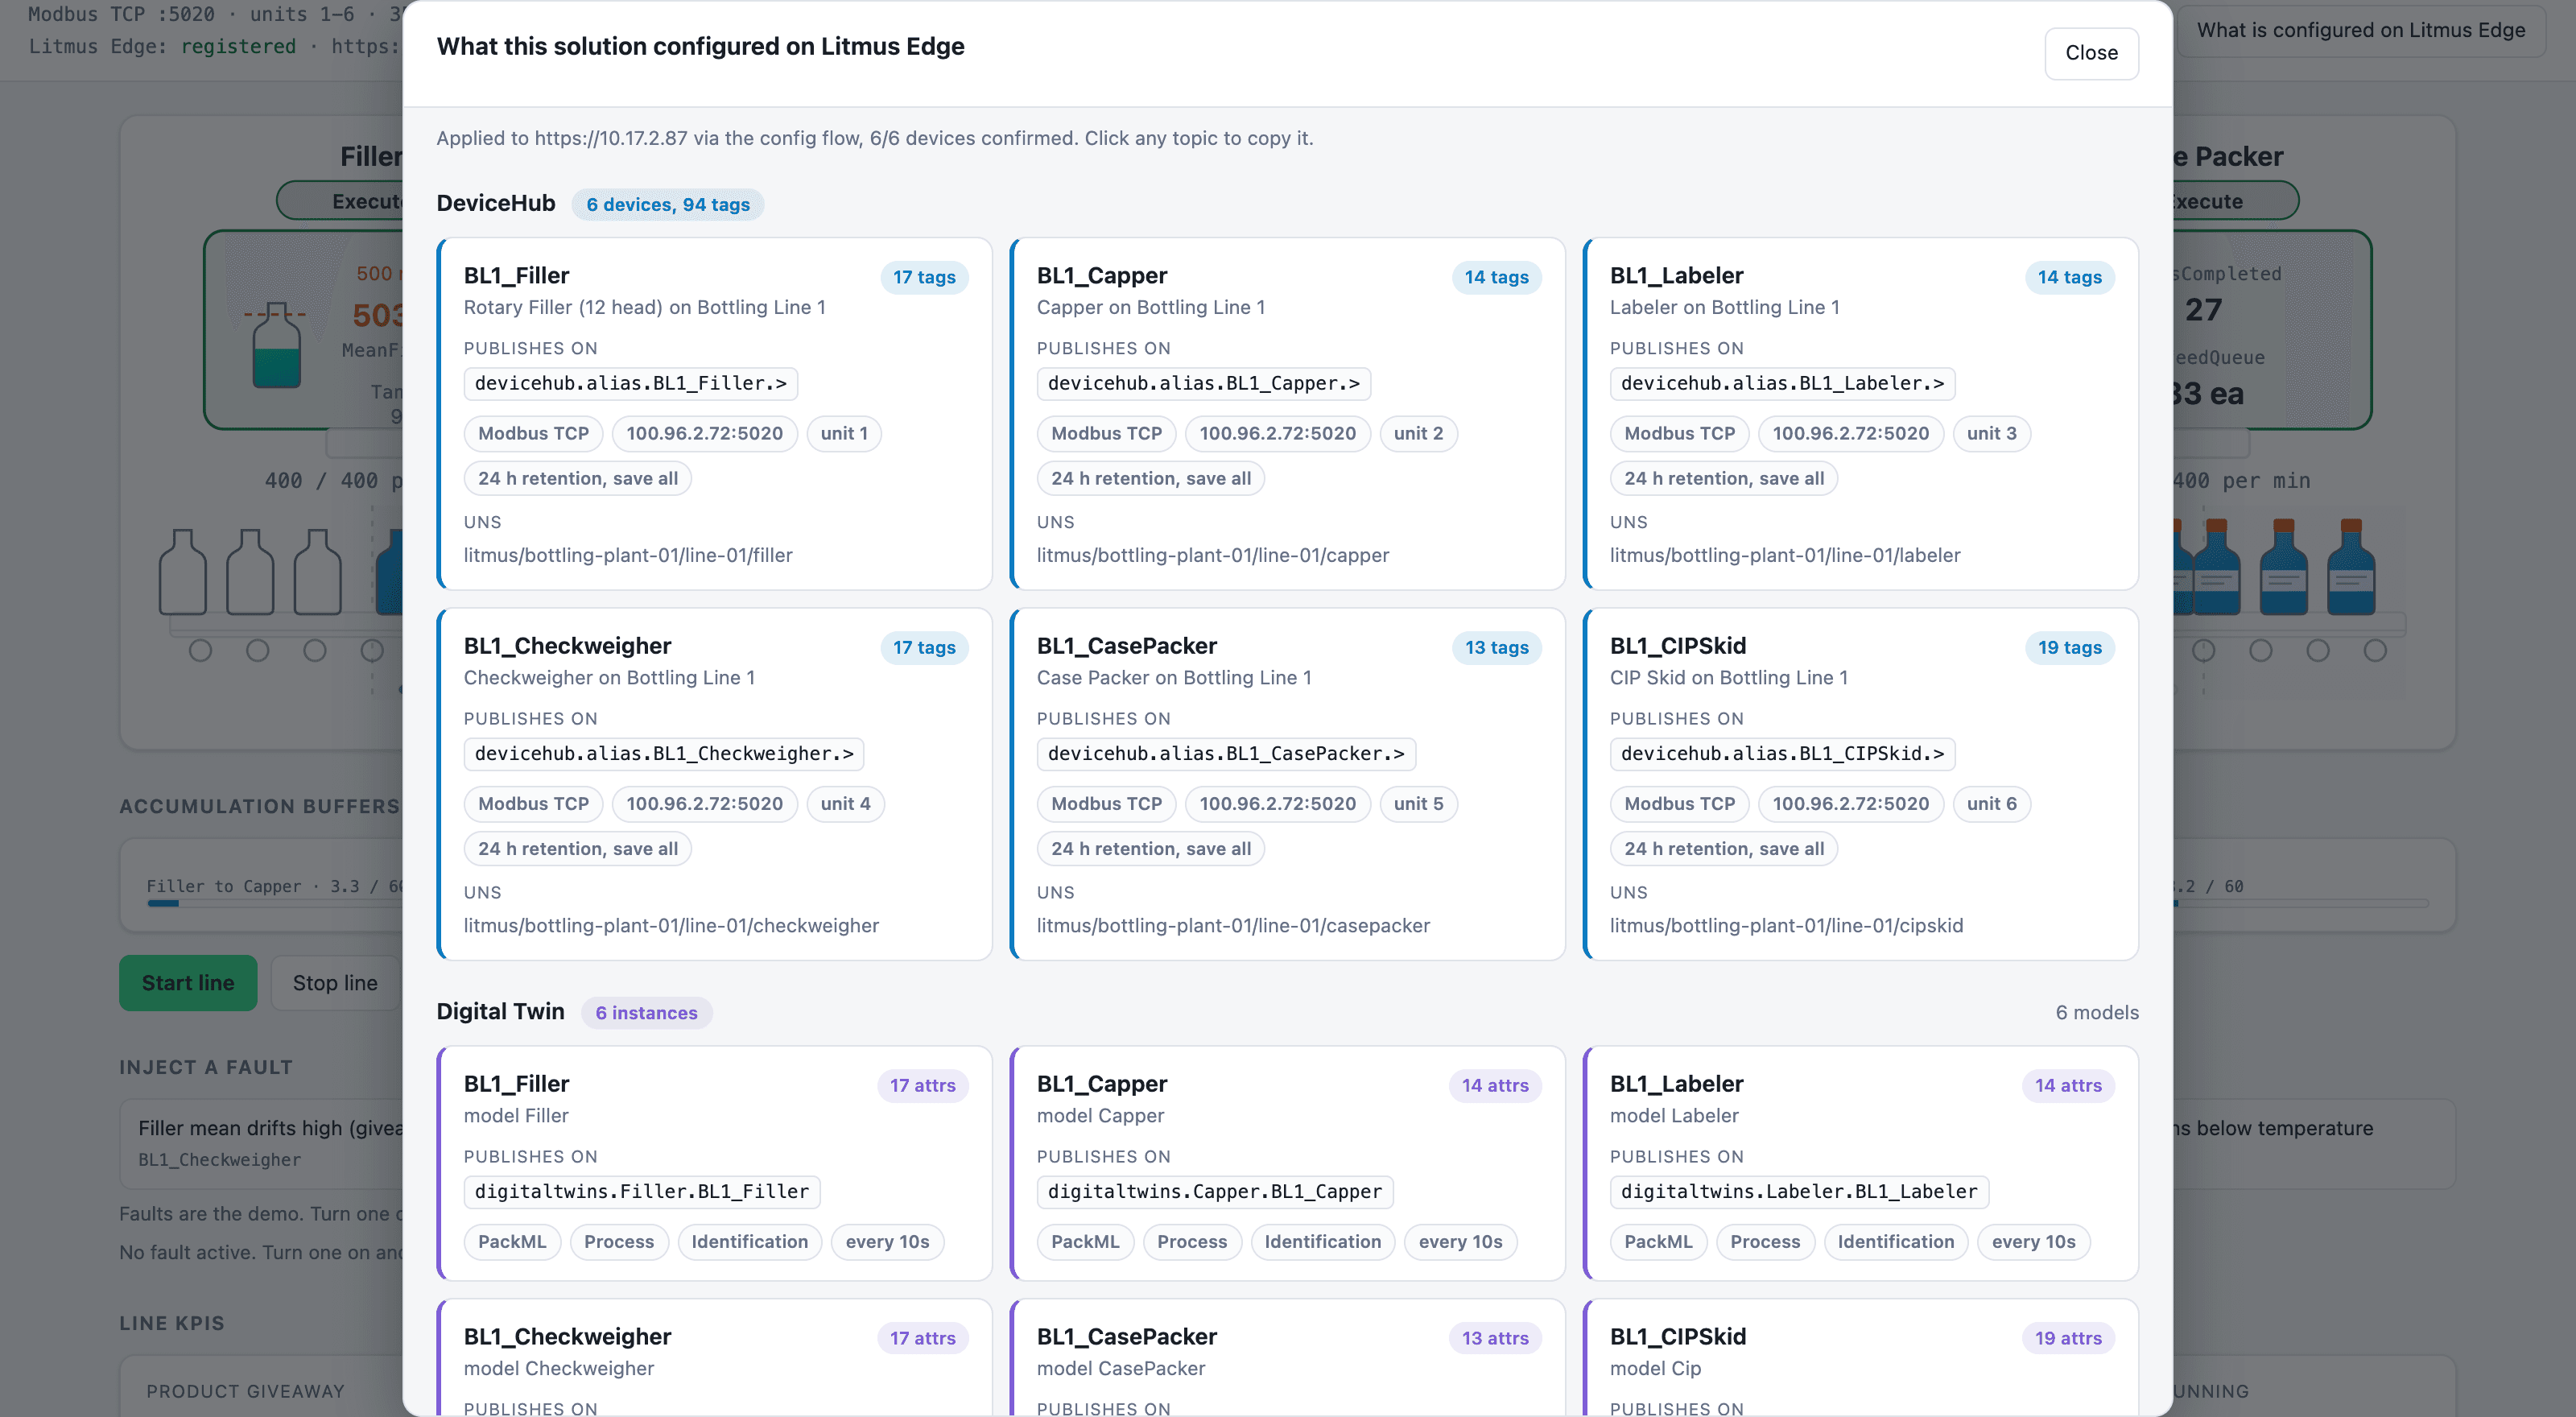Click the UNS path ending in /labeler

[x=1785, y=556]
